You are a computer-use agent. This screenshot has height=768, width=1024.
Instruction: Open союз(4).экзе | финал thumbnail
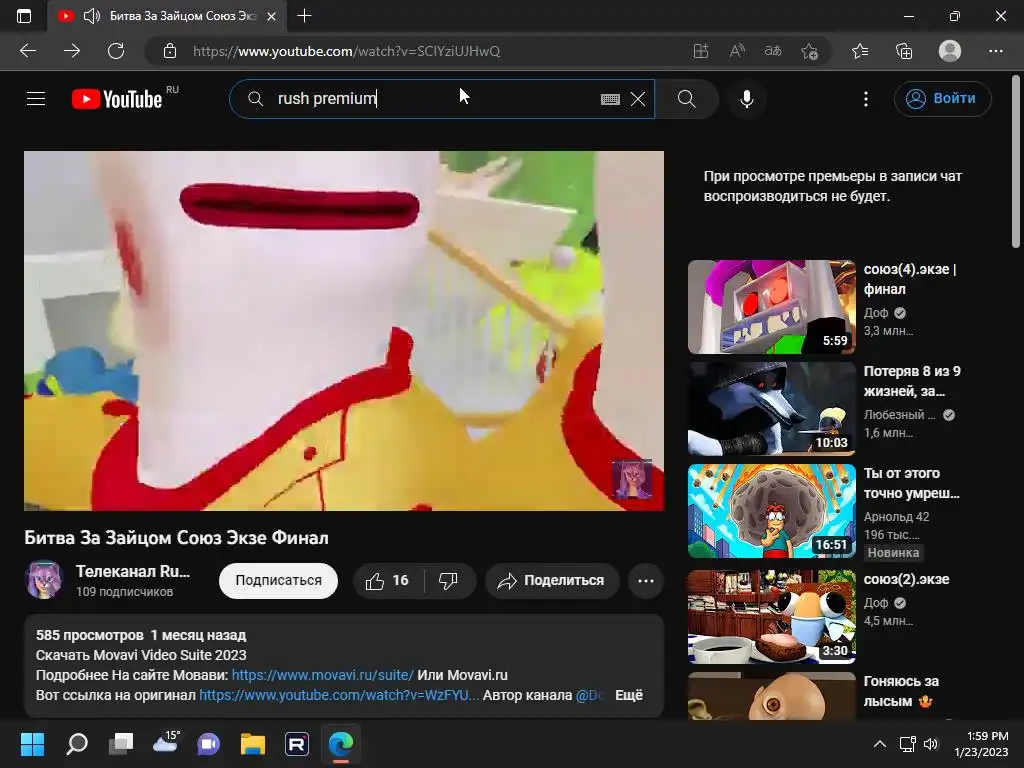771,307
